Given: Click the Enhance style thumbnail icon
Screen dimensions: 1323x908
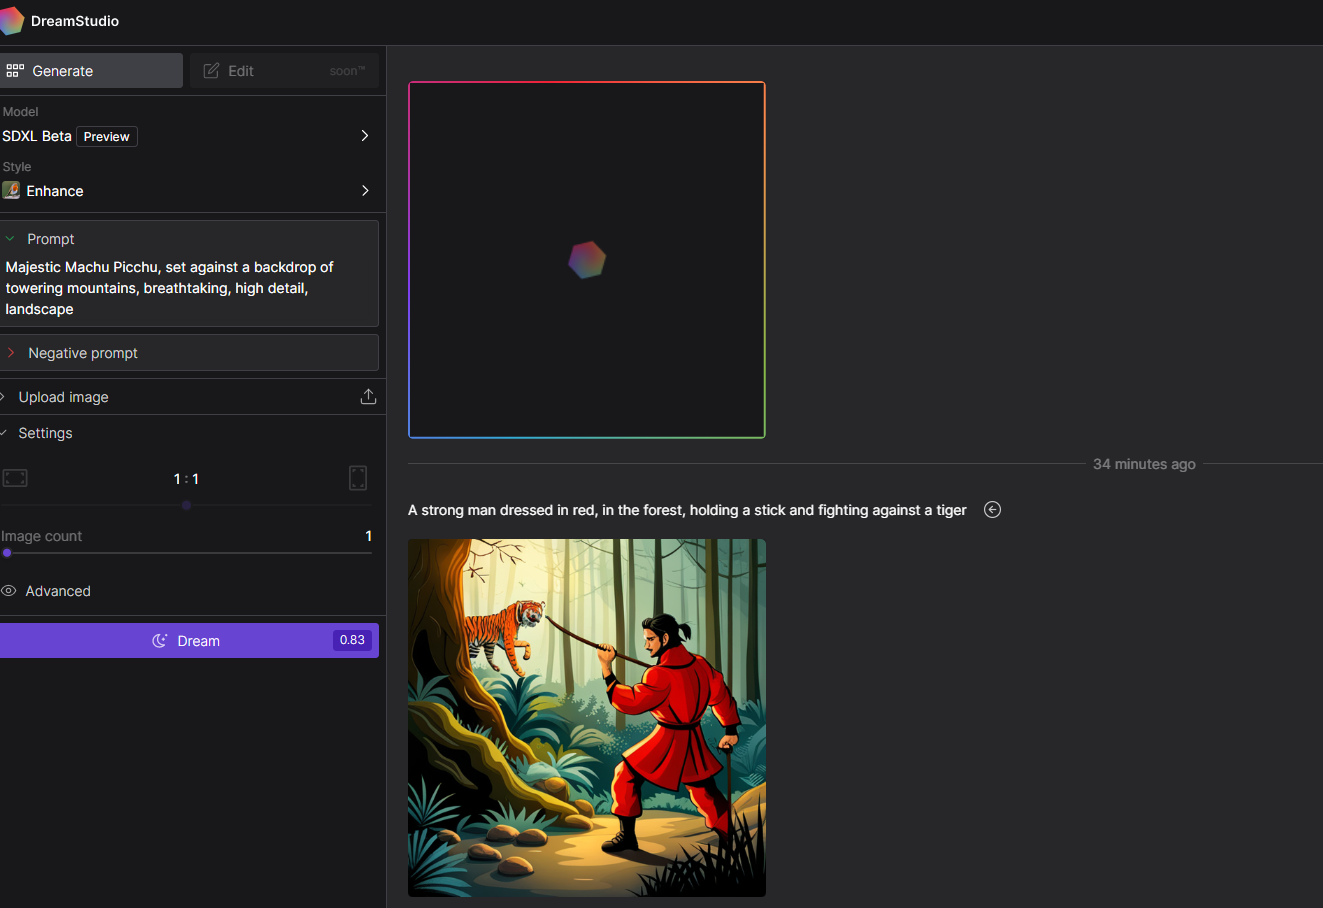Looking at the screenshot, I should click(11, 191).
